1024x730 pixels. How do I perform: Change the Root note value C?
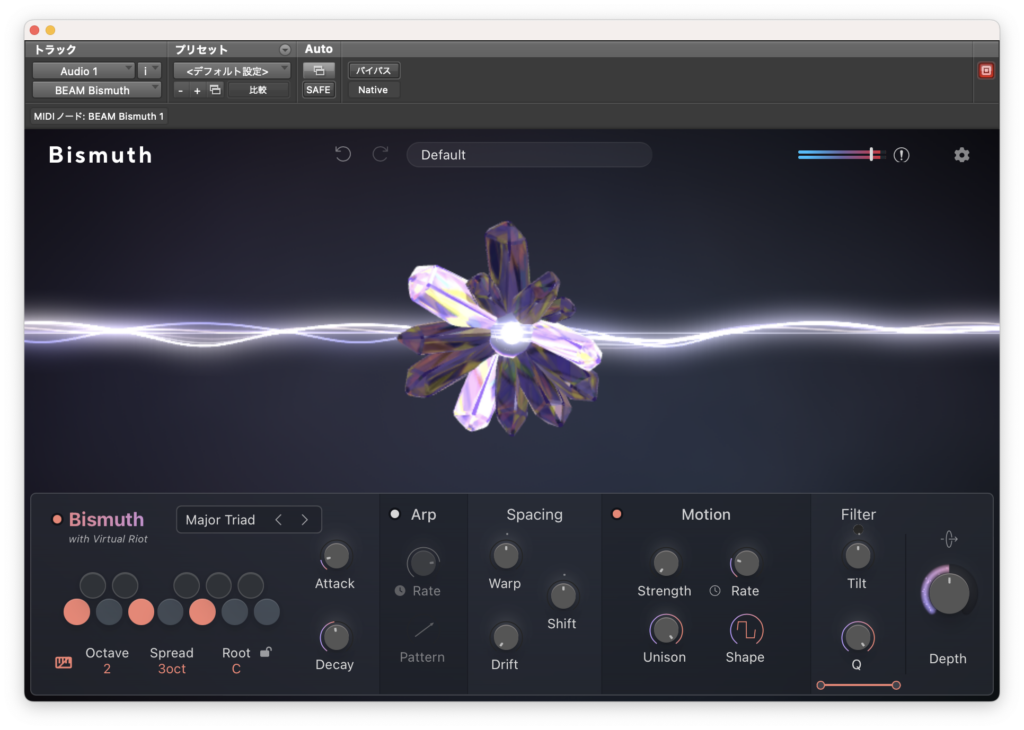coord(236,669)
